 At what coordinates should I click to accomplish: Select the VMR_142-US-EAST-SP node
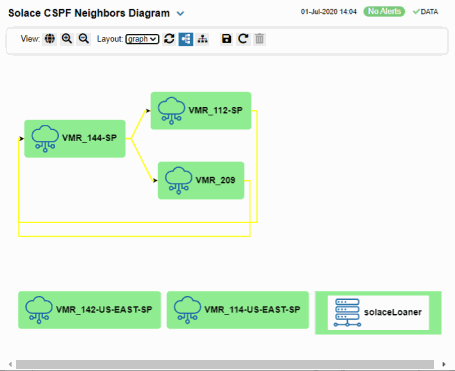90,310
